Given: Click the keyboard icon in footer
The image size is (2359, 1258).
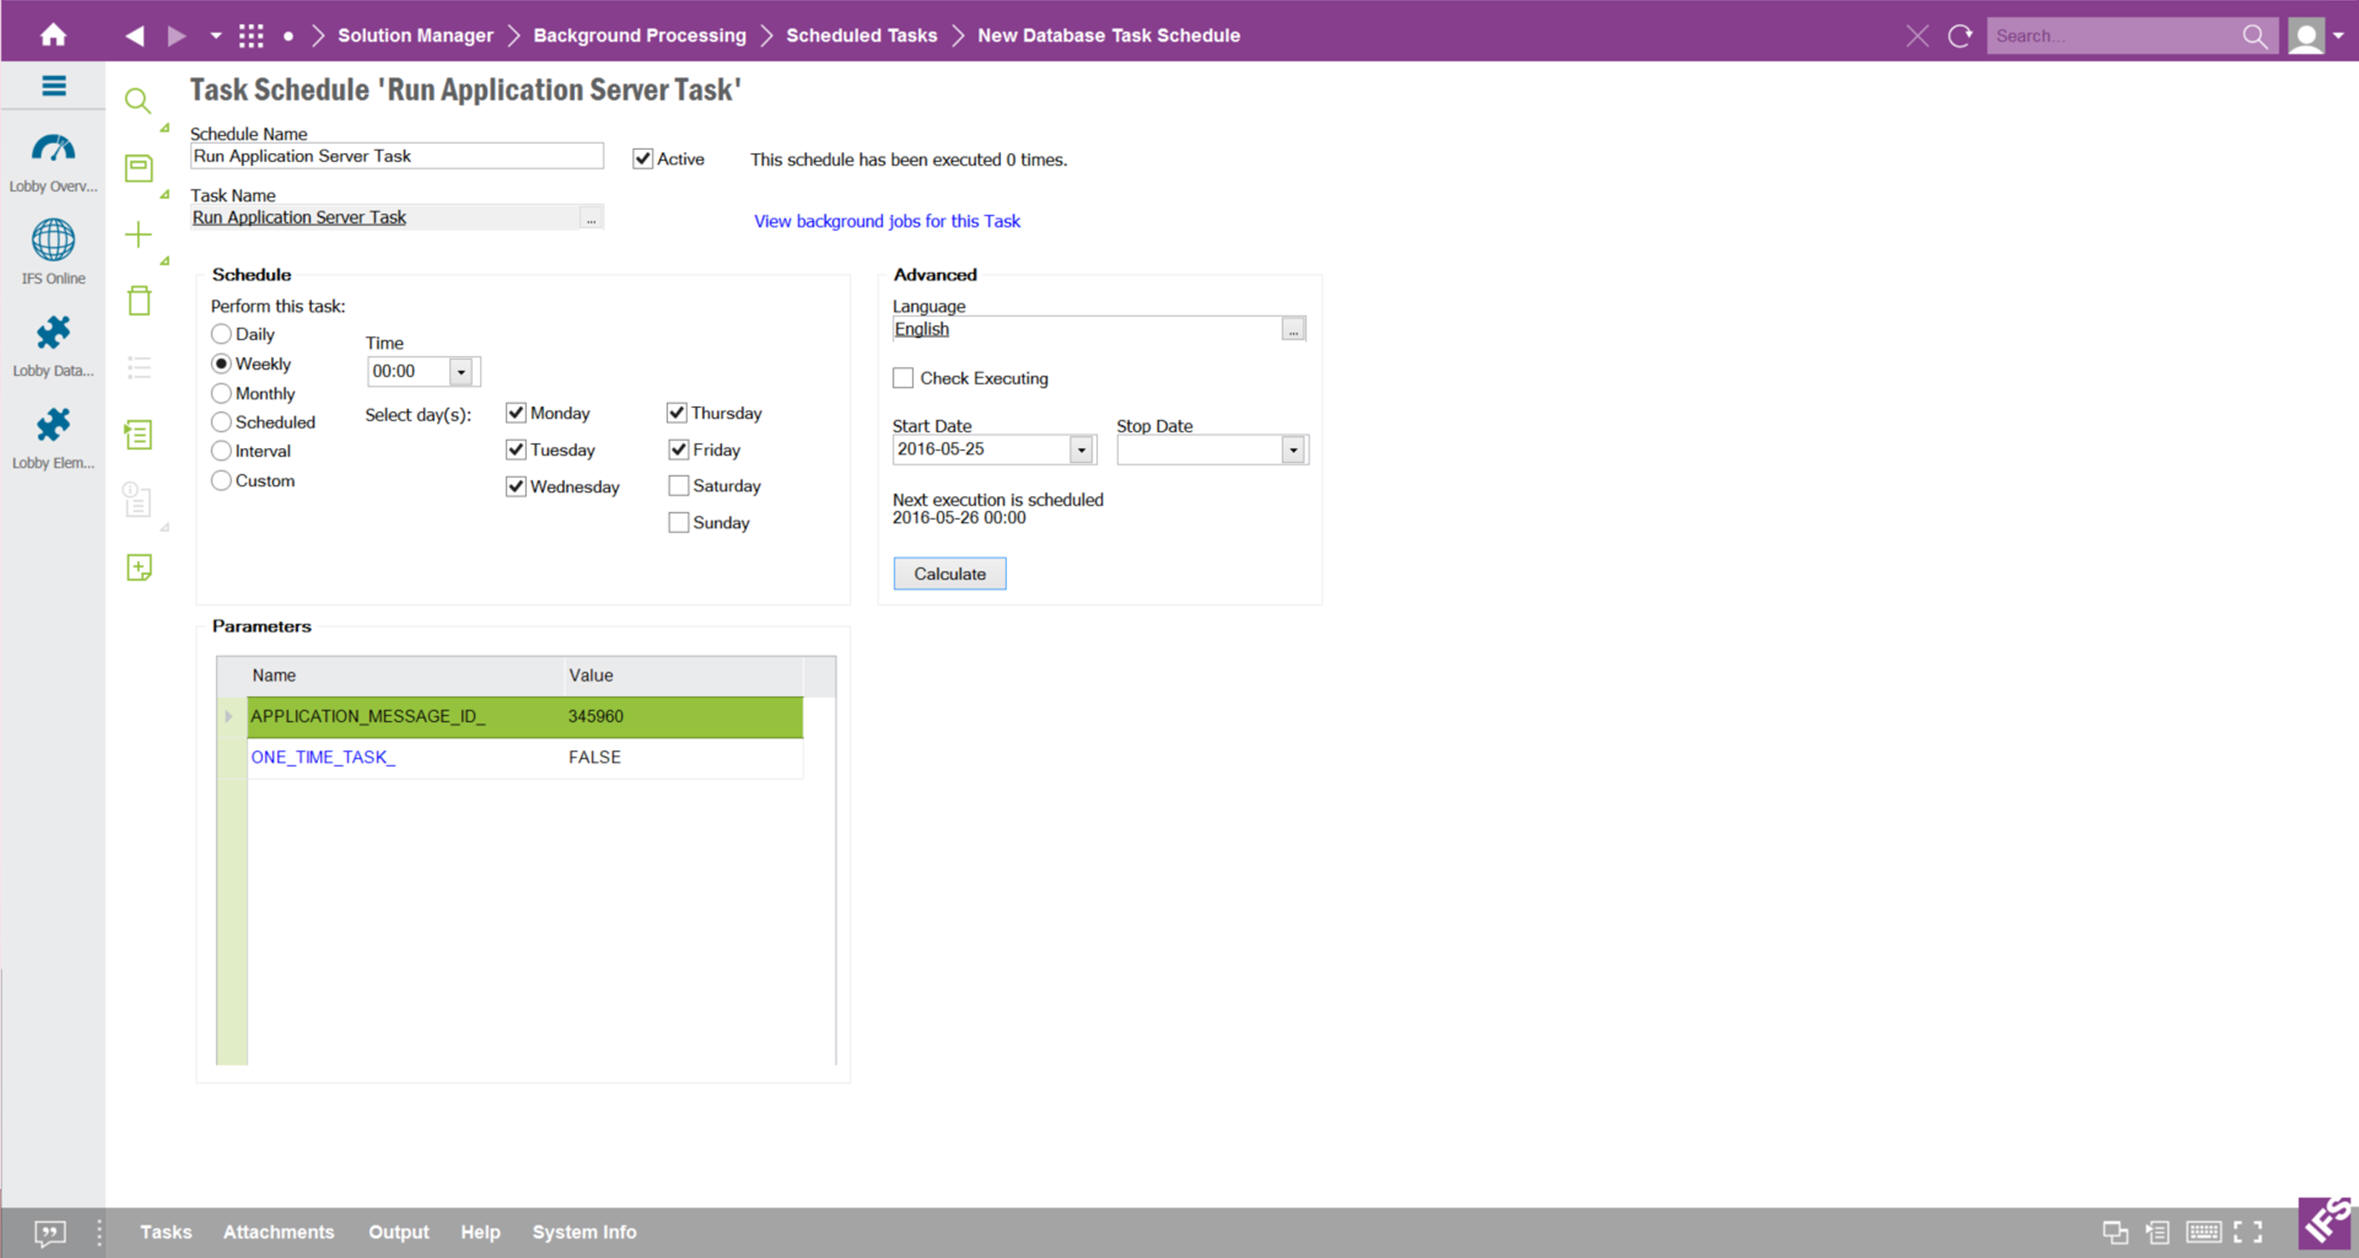Looking at the screenshot, I should (2204, 1232).
